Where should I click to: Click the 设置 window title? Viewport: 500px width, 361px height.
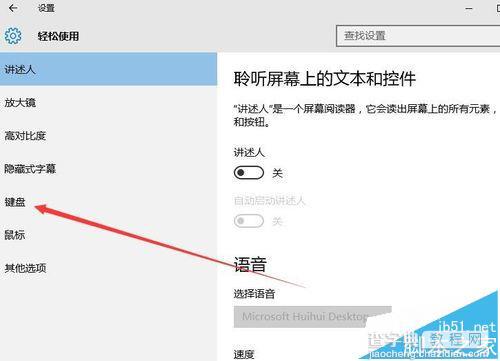pyautogui.click(x=46, y=8)
